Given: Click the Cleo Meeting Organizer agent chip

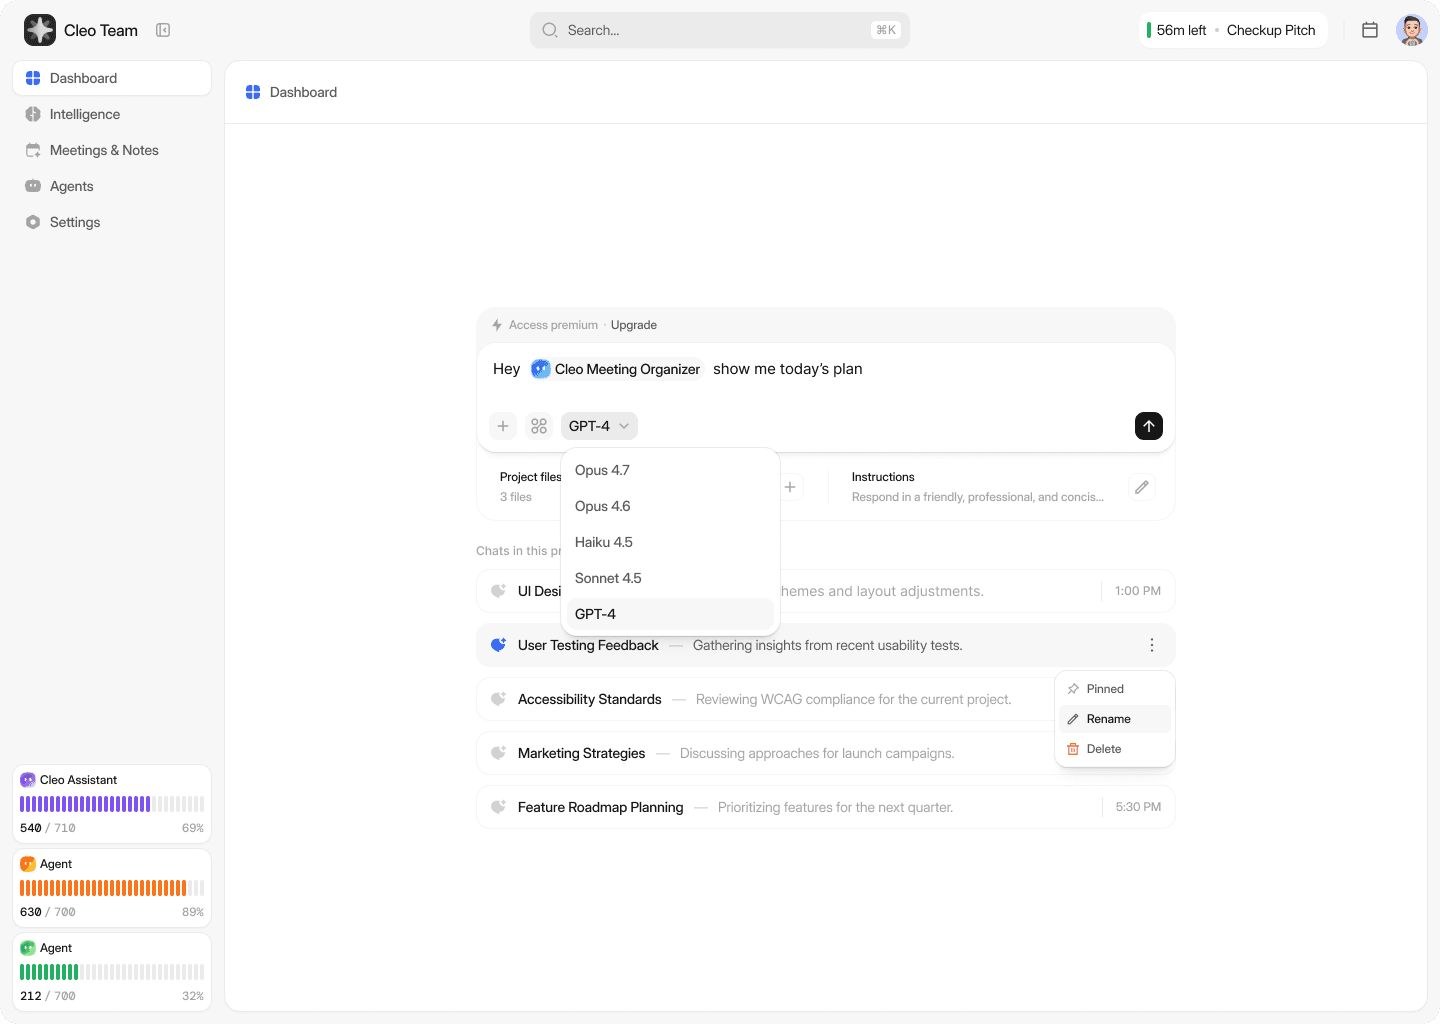Looking at the screenshot, I should tap(616, 369).
